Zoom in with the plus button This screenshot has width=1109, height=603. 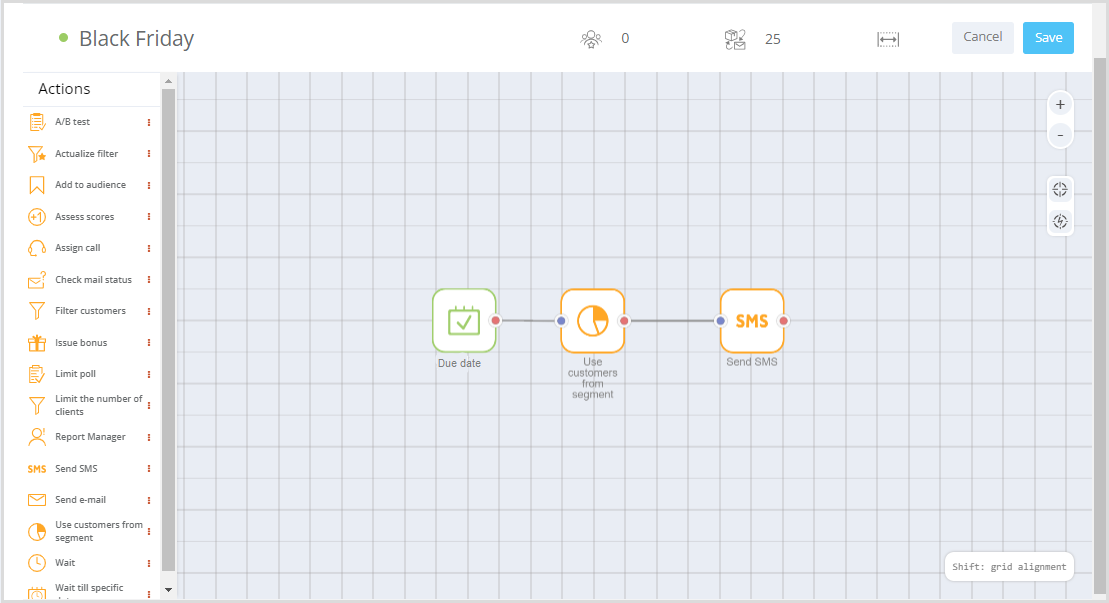click(x=1060, y=104)
